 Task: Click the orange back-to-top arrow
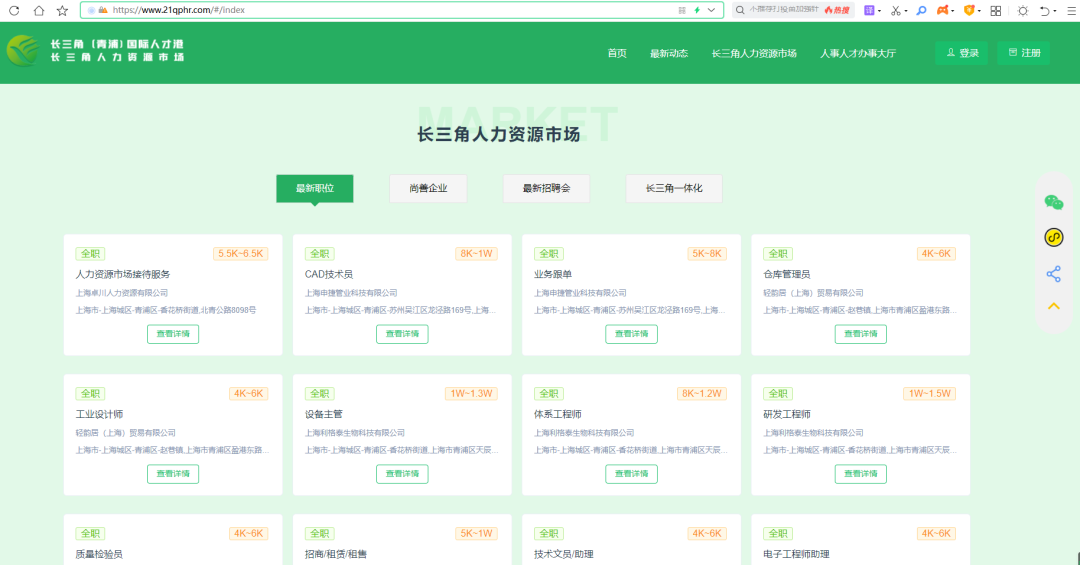[x=1054, y=306]
